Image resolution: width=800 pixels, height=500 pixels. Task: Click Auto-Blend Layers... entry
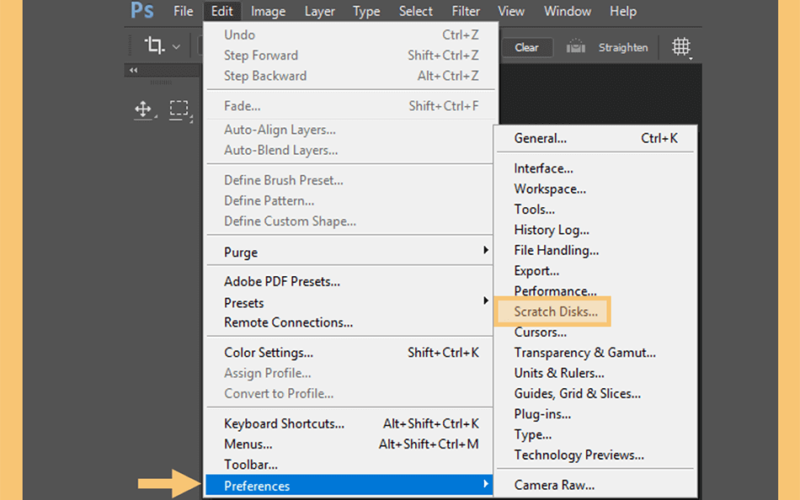coord(349,150)
